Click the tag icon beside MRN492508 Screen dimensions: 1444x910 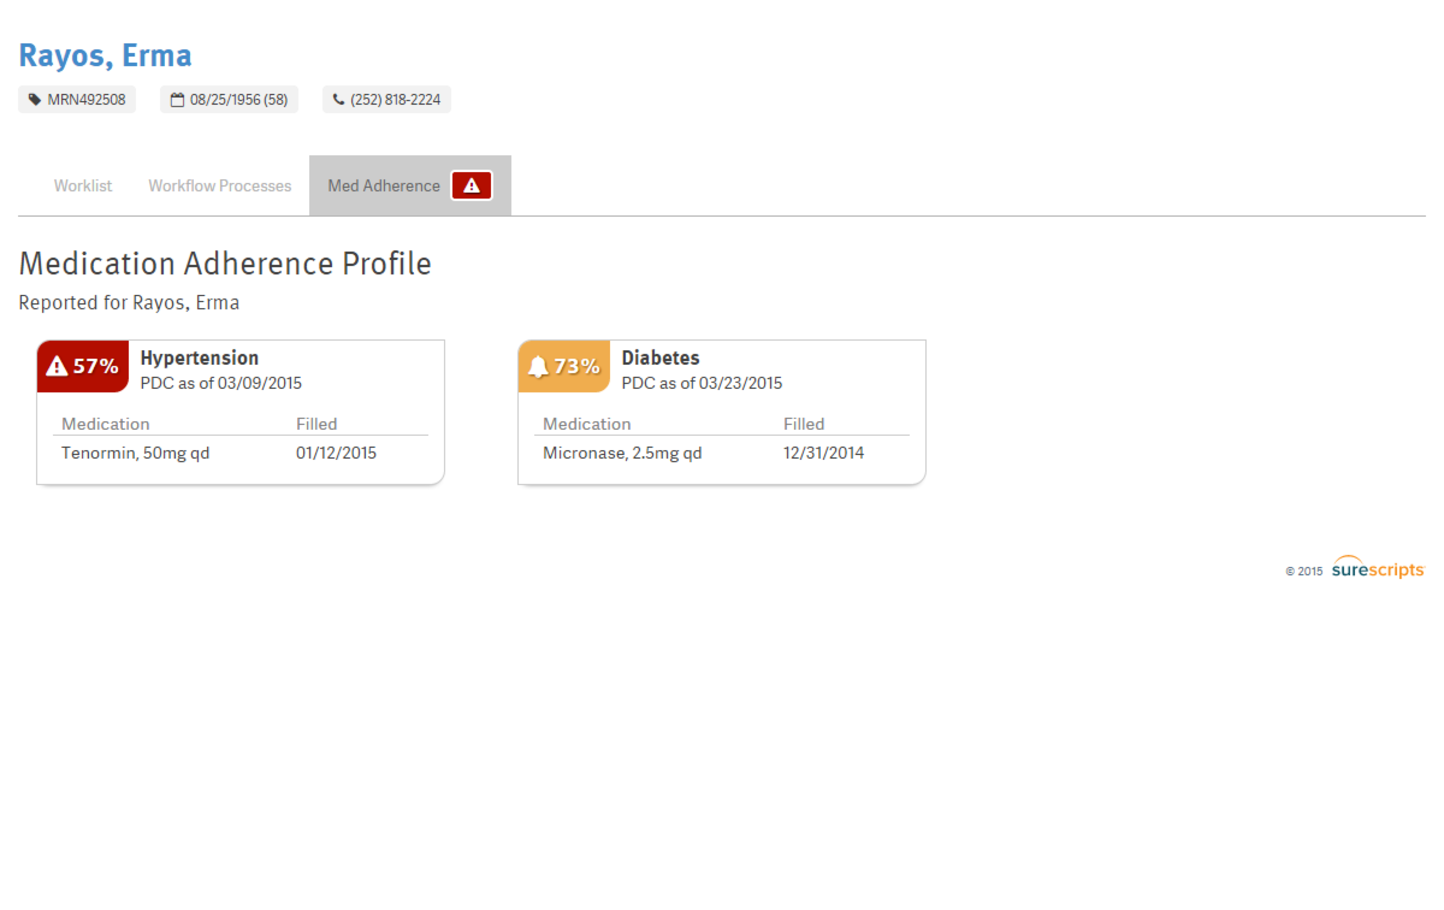click(x=33, y=99)
